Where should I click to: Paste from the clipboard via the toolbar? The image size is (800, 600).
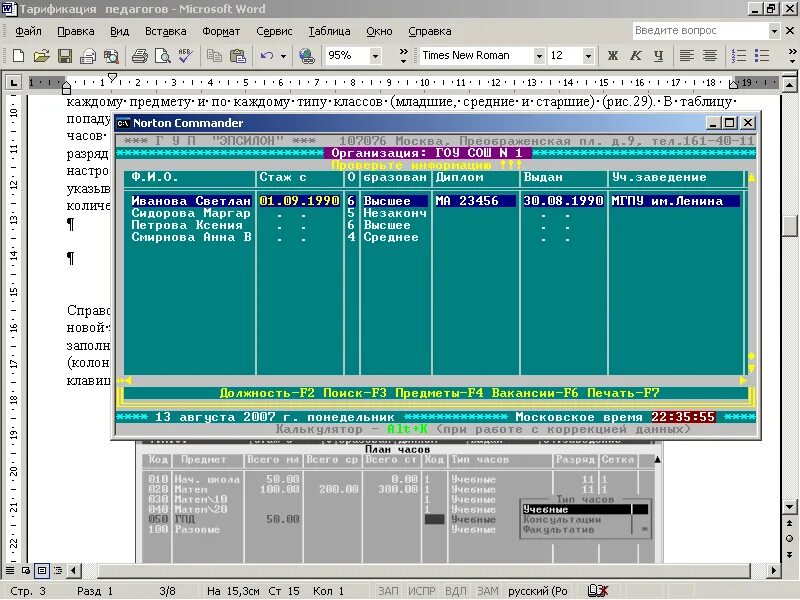point(238,56)
